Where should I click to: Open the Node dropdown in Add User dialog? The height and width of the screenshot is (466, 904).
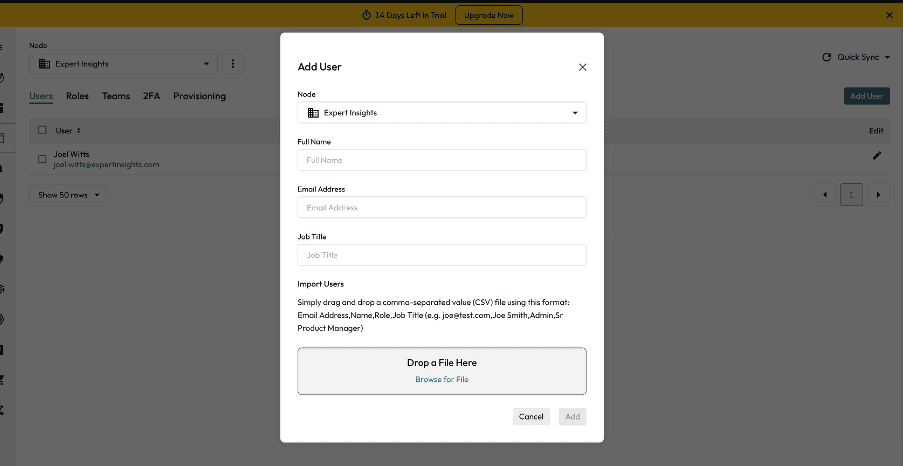442,113
